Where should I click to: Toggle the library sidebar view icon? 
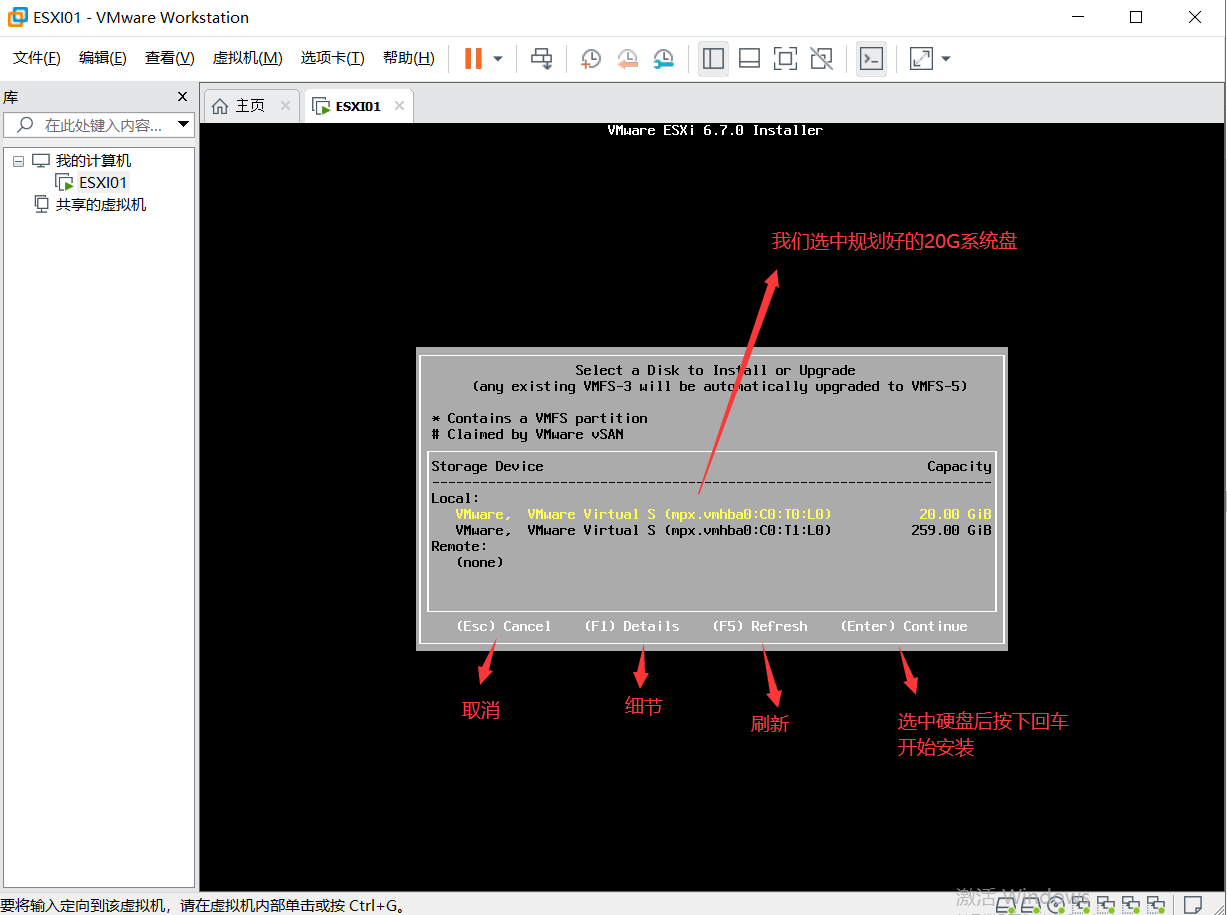pyautogui.click(x=713, y=59)
